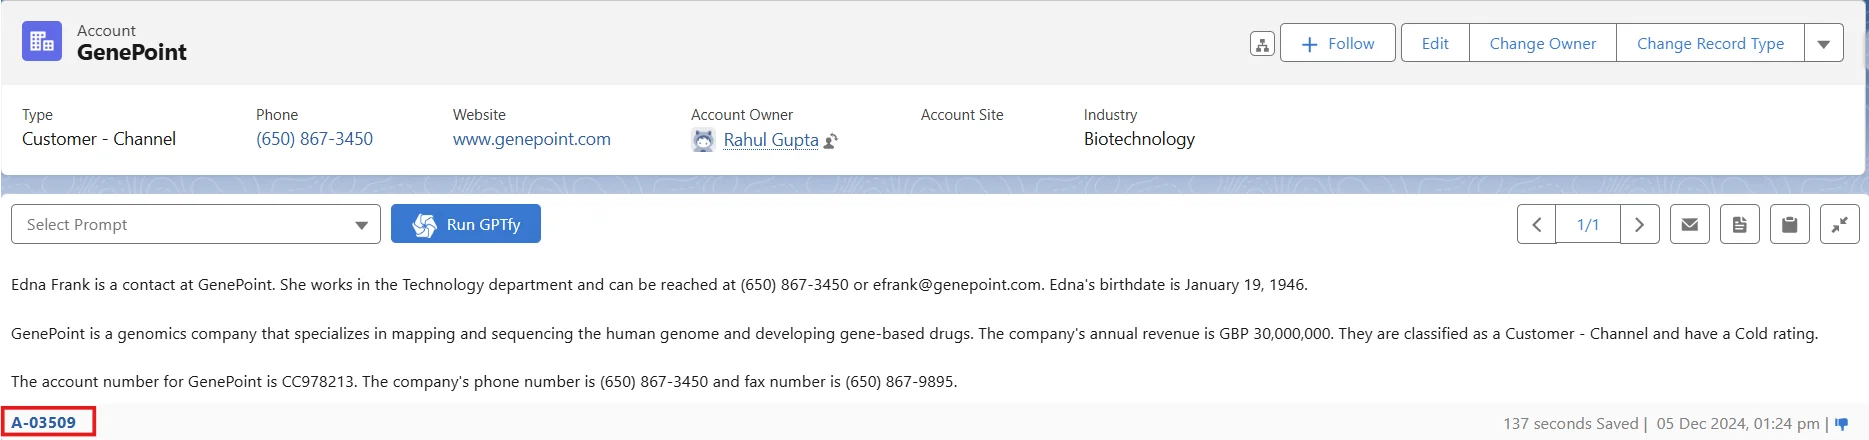Image resolution: width=1869 pixels, height=440 pixels.
Task: Follow the GenePoint account
Action: point(1338,44)
